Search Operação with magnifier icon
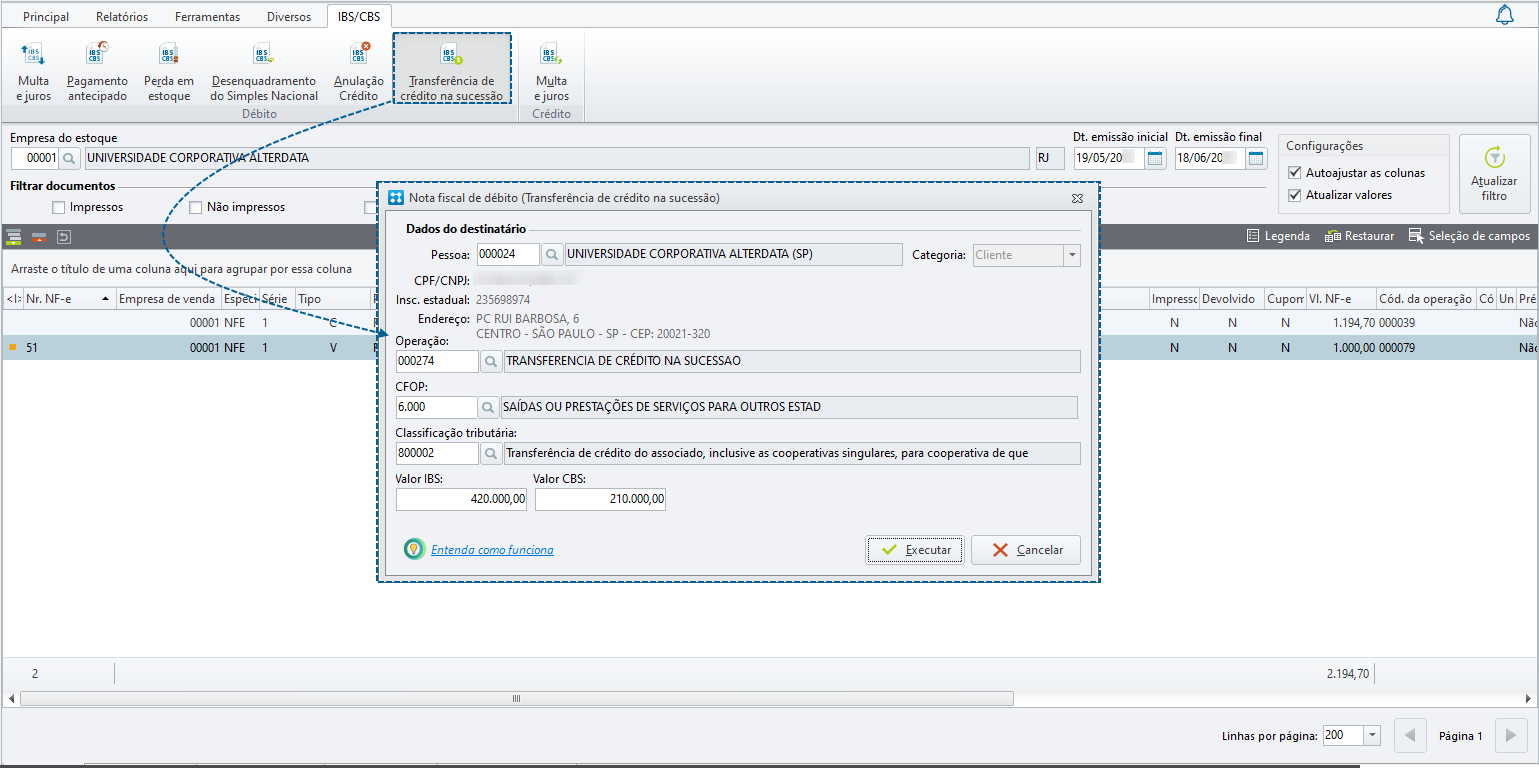 tap(491, 361)
